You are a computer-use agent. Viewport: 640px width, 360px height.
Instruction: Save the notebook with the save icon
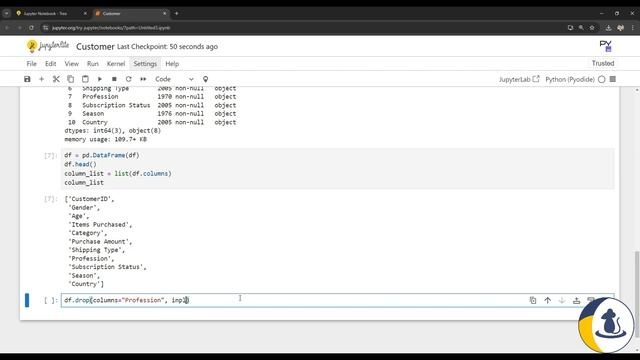coord(27,79)
